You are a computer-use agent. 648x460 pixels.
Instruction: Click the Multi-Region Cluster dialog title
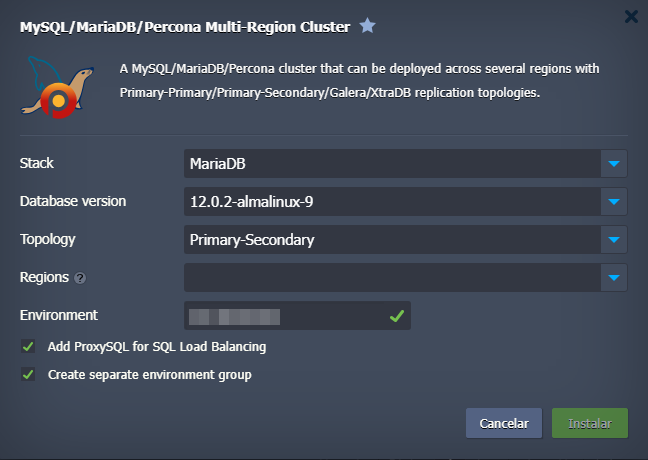(x=185, y=27)
